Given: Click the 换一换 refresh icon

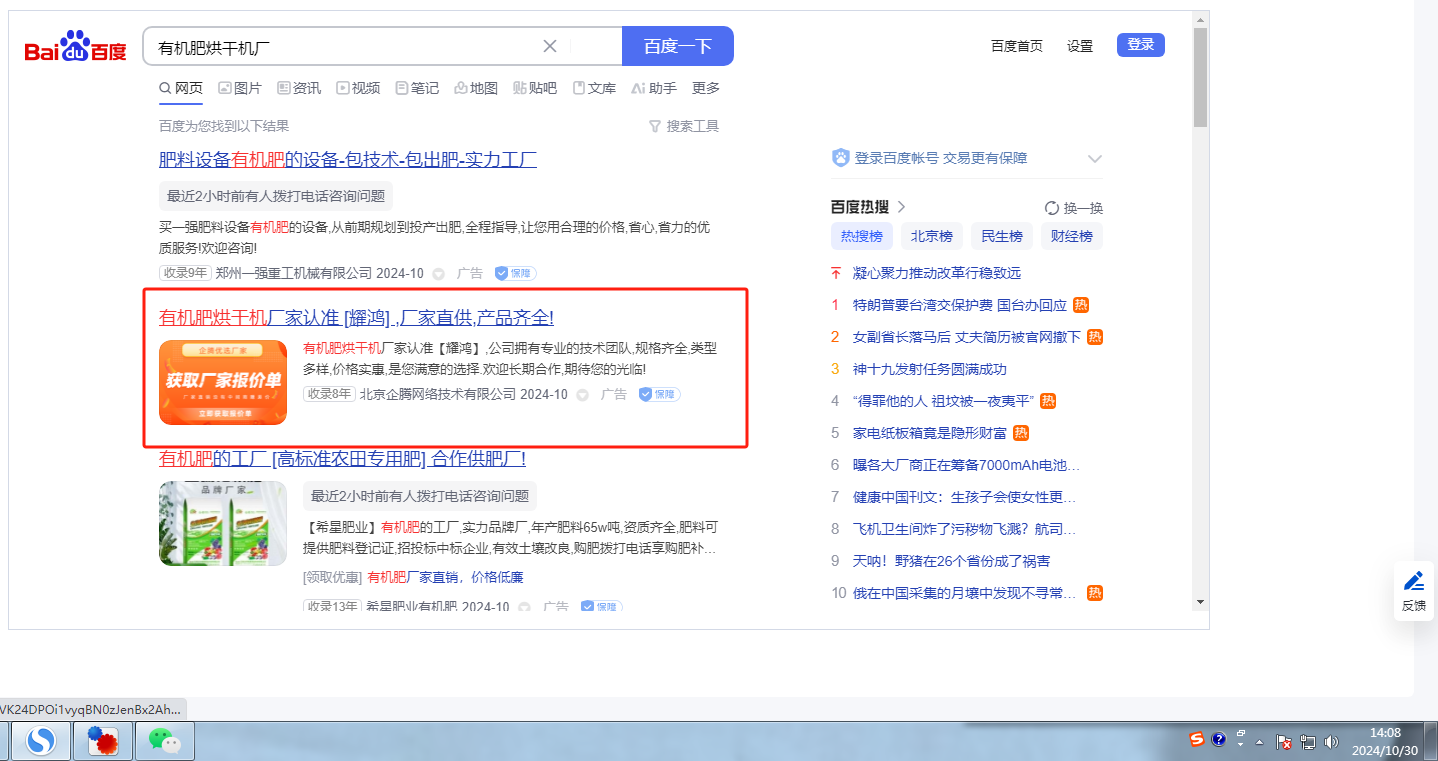Looking at the screenshot, I should [1051, 208].
